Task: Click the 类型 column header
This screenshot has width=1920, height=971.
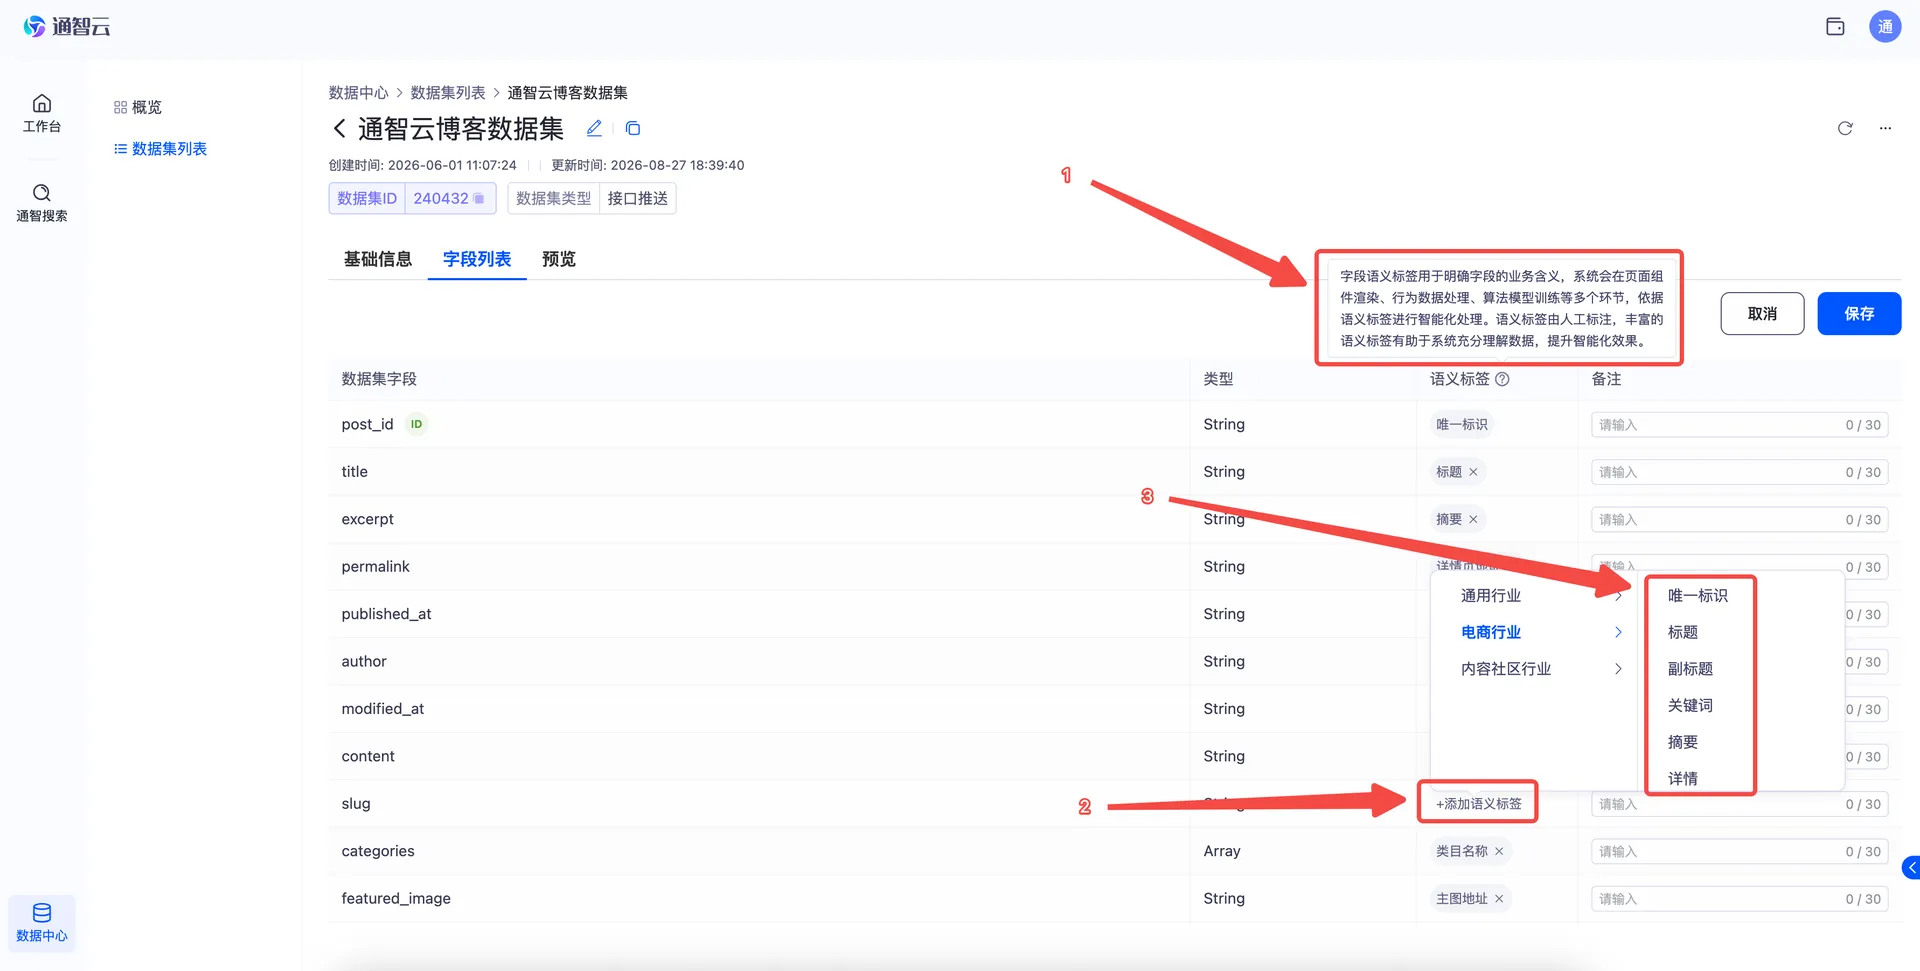Action: 1218,379
